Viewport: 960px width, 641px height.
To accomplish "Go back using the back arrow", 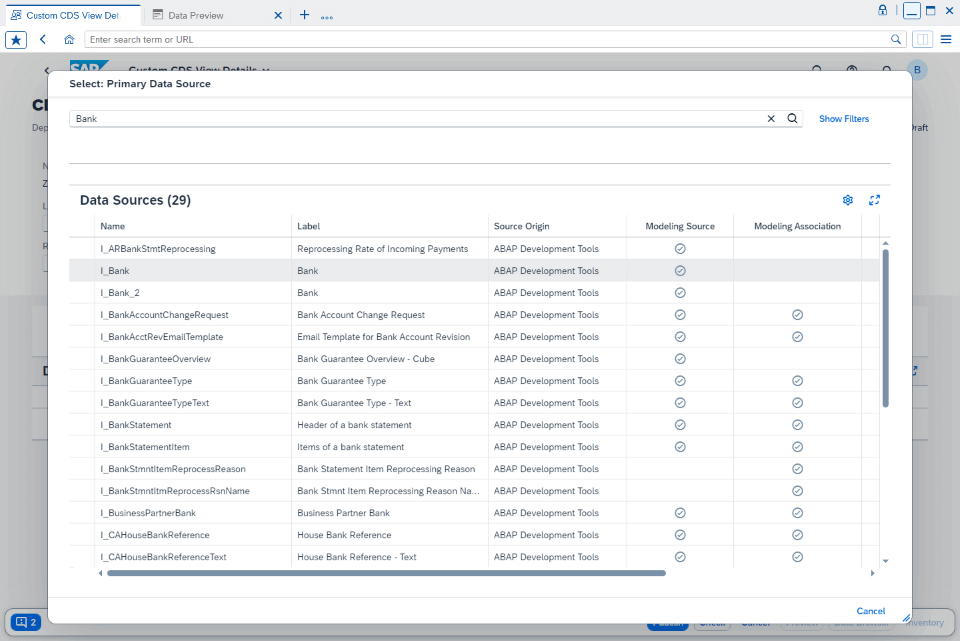I will 41,38.
